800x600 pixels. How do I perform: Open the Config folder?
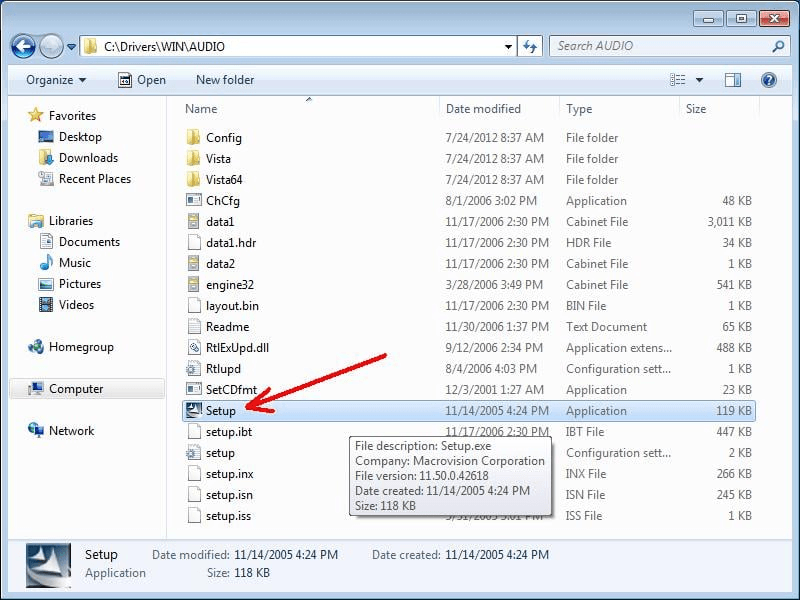point(222,137)
